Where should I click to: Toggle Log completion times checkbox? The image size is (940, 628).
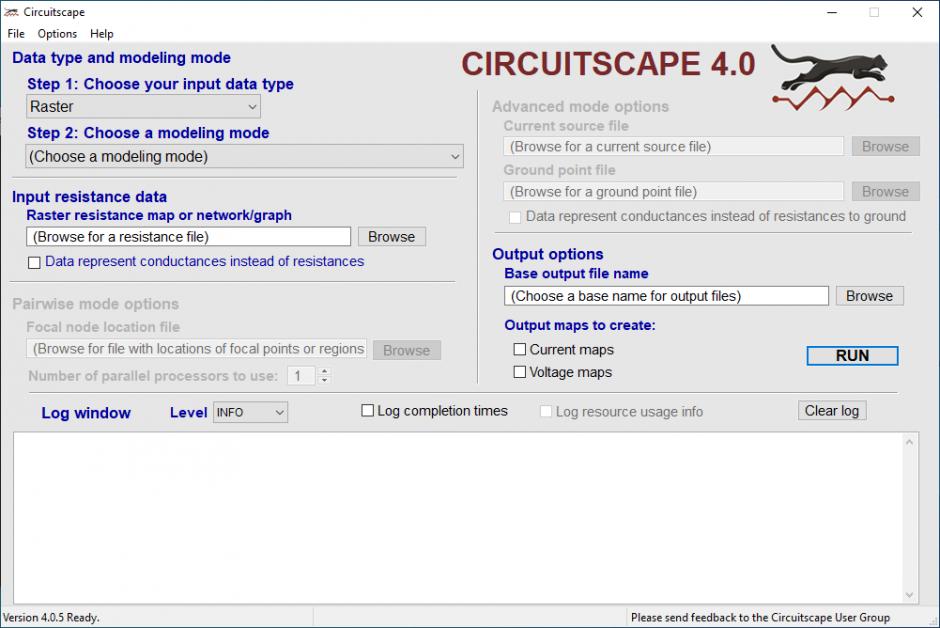pyautogui.click(x=367, y=410)
